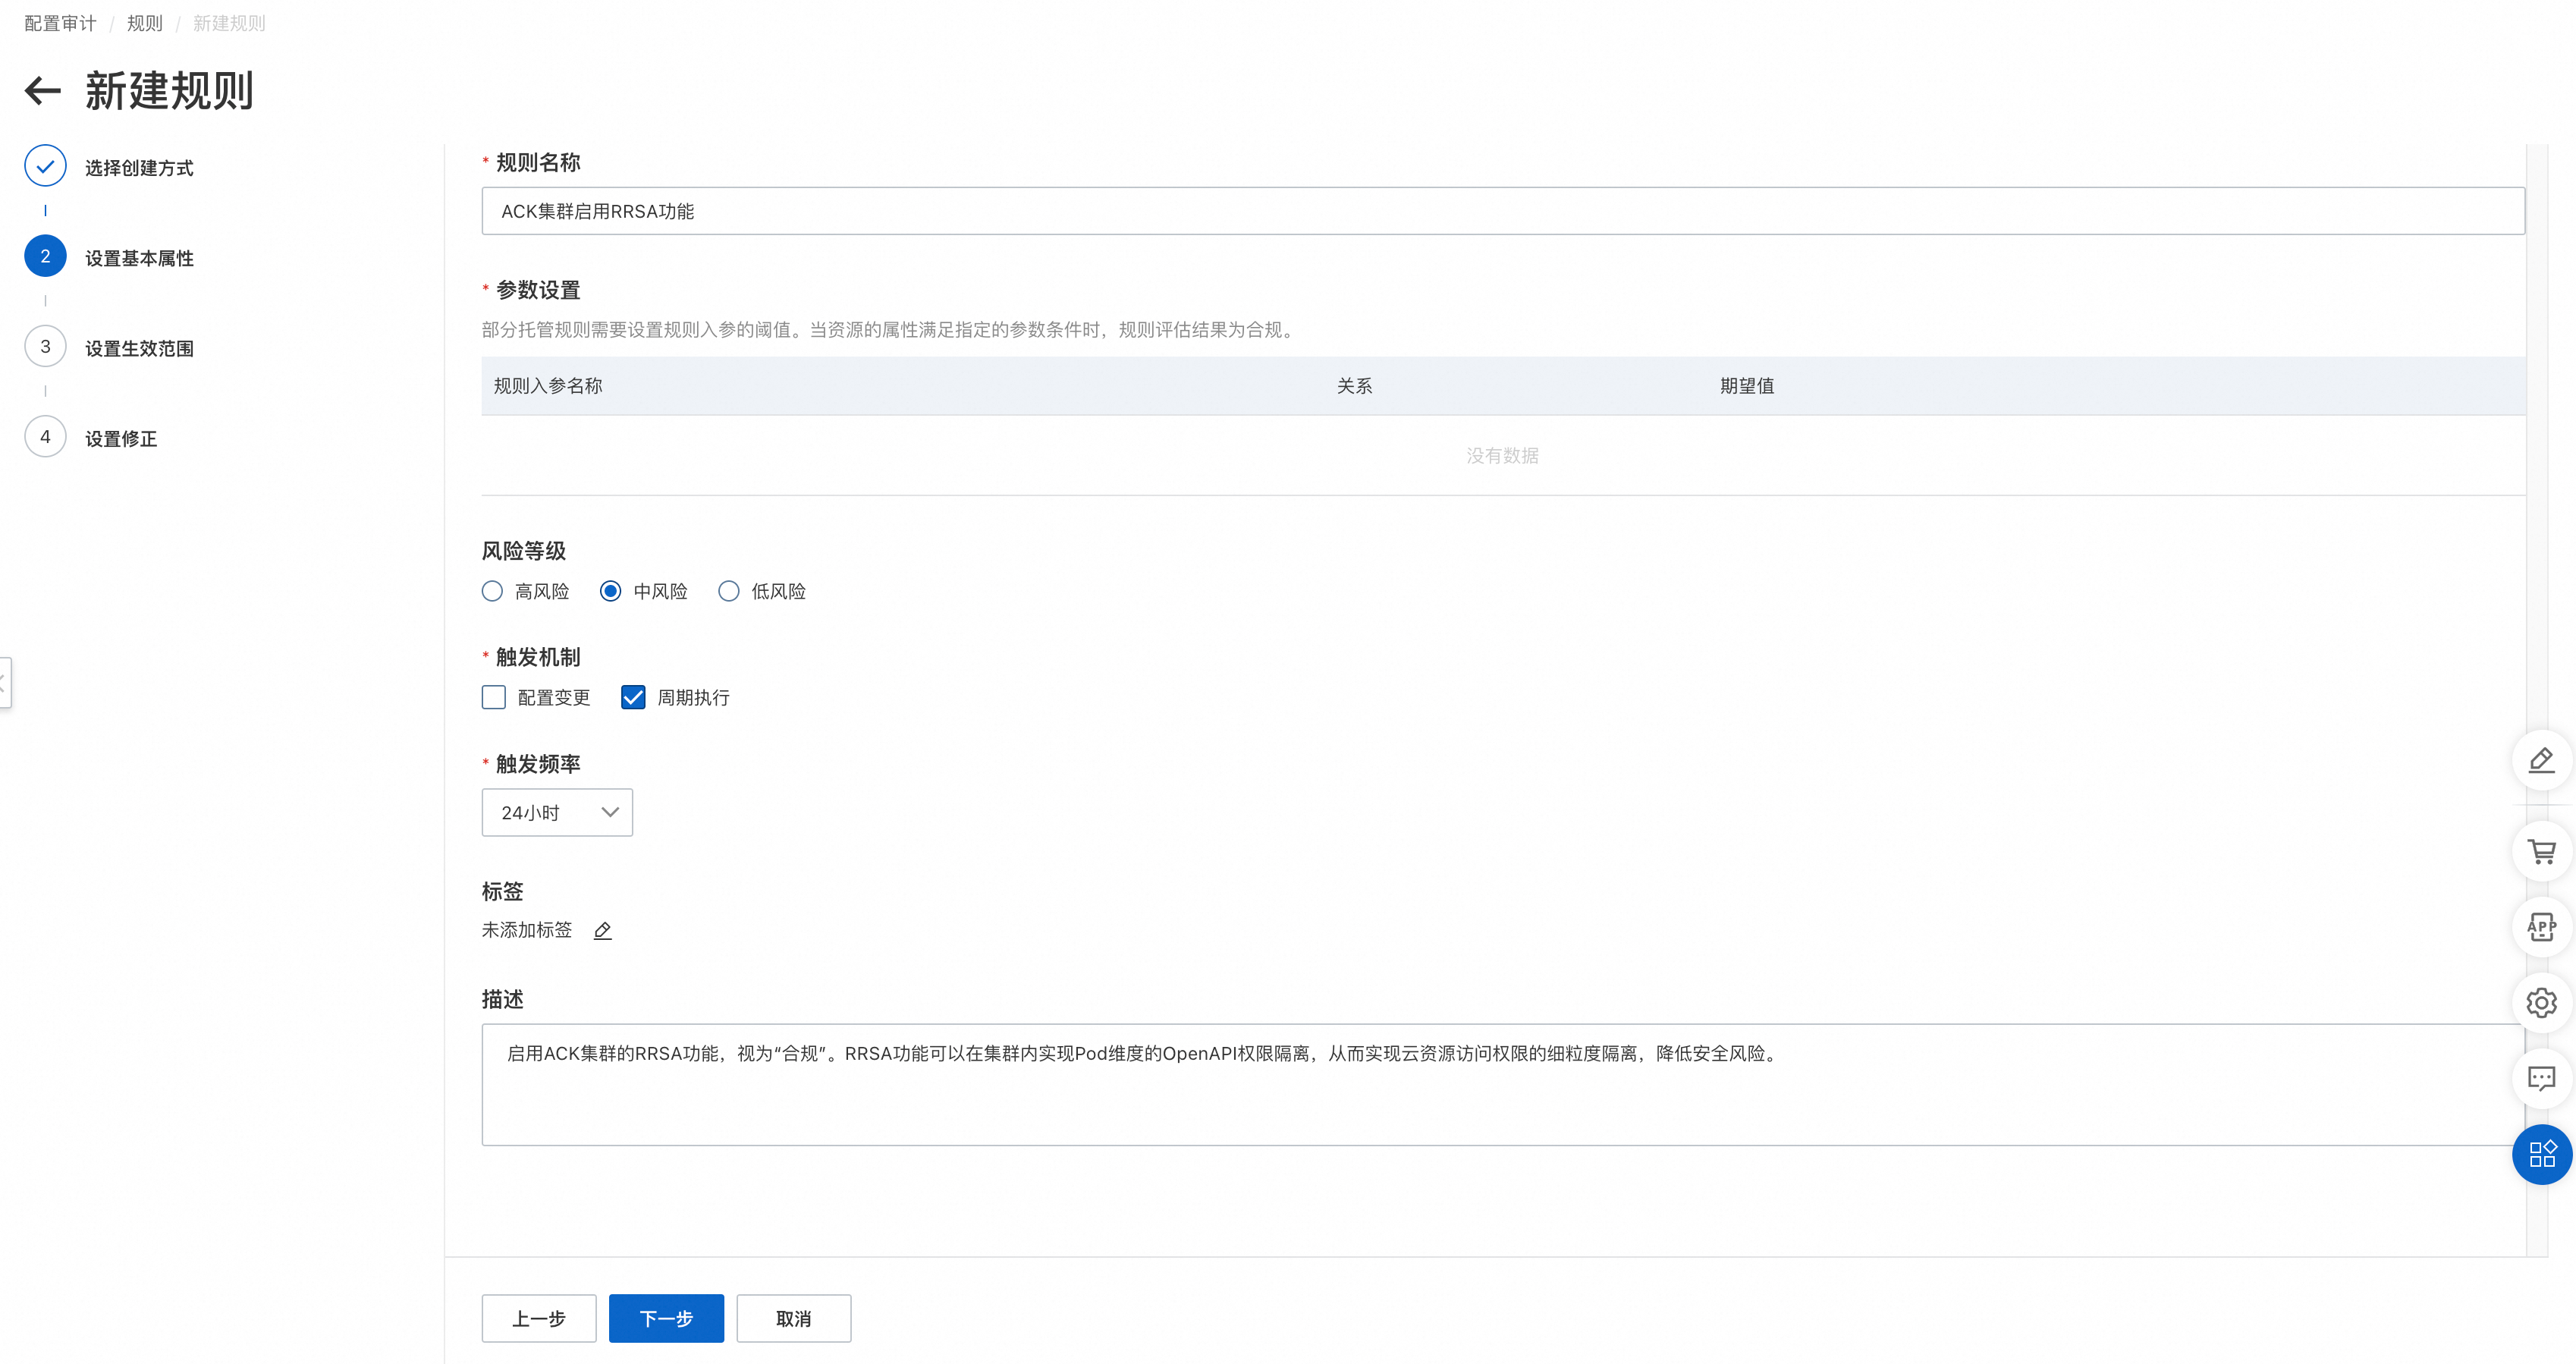
Task: Go to 配置审计 breadcrumb
Action: (60, 23)
